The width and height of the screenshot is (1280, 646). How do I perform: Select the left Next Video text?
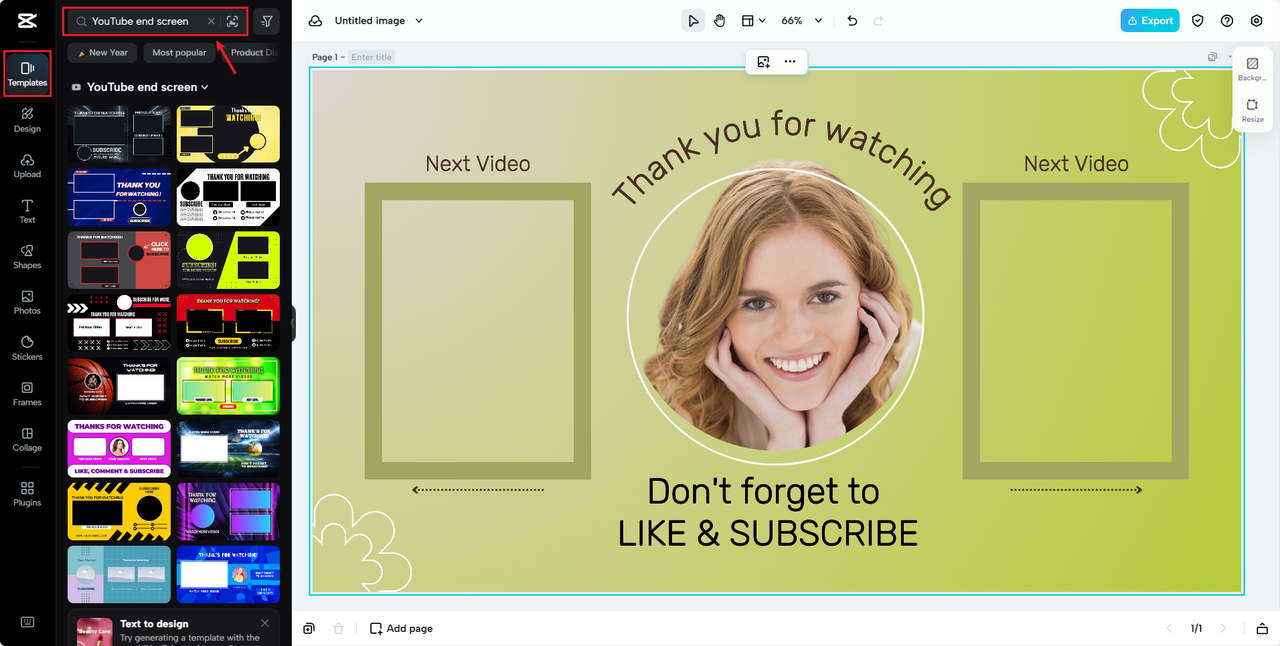pyautogui.click(x=478, y=164)
